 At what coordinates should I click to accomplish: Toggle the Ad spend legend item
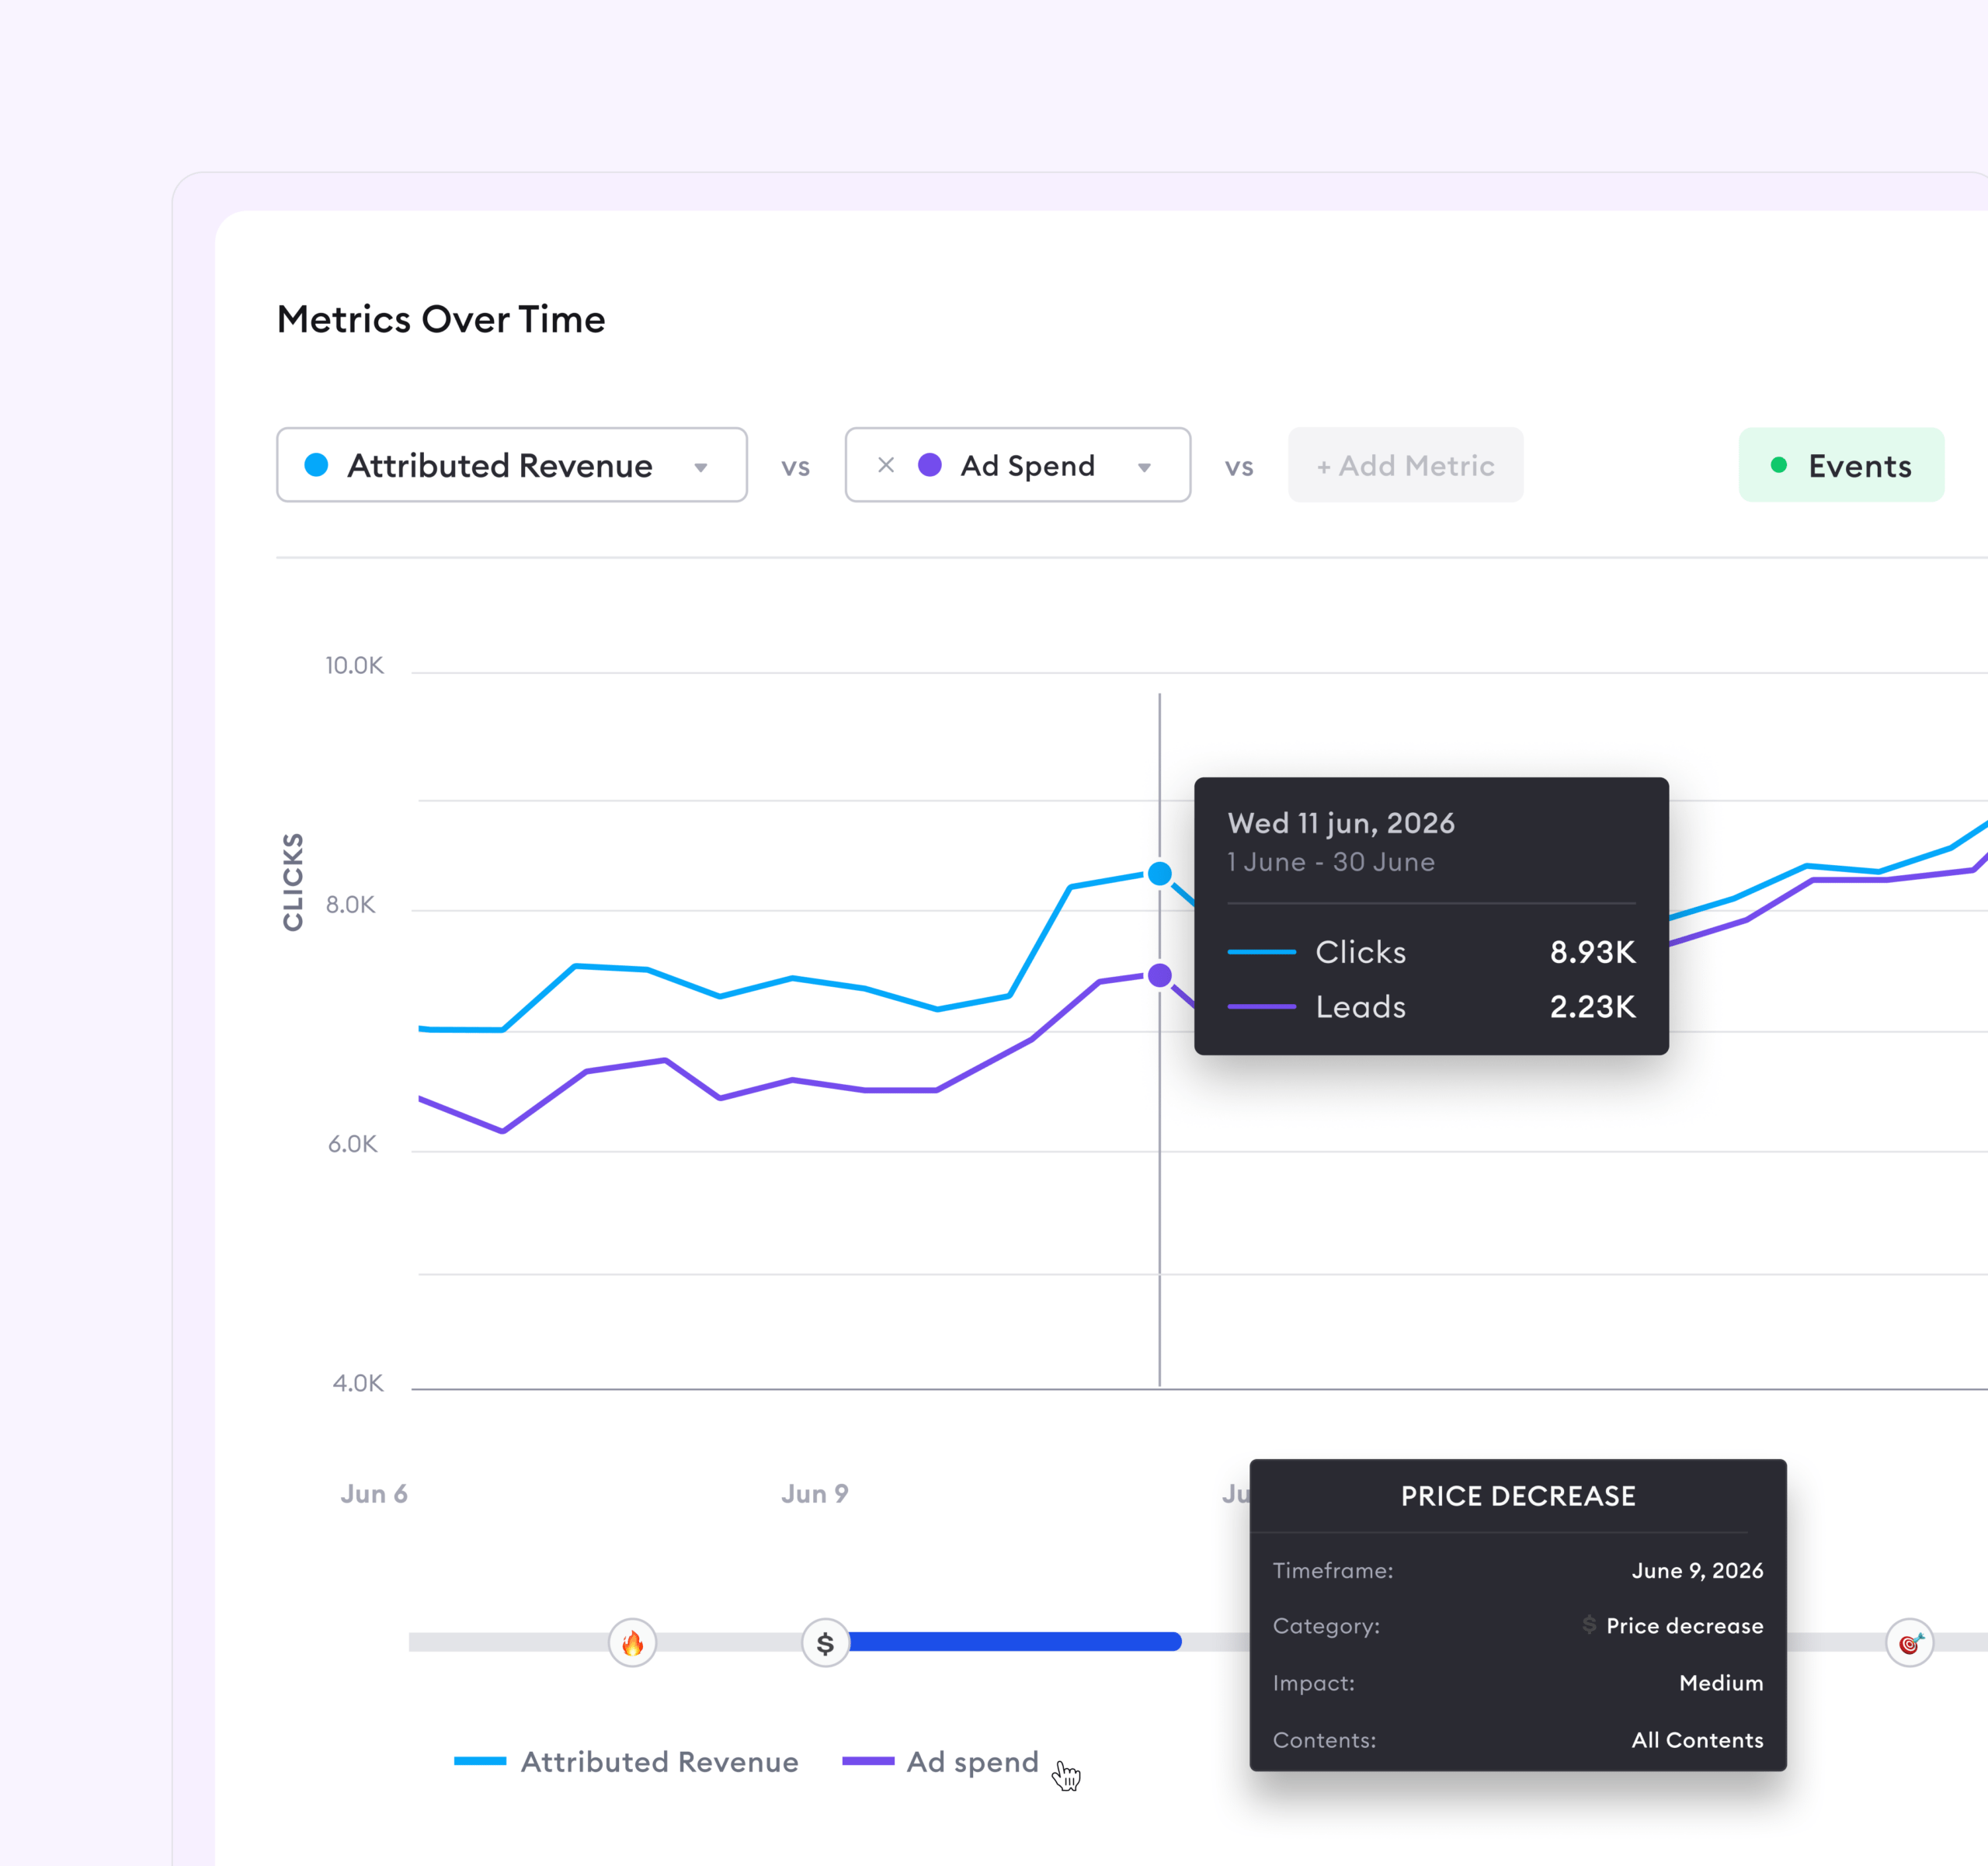click(940, 1762)
